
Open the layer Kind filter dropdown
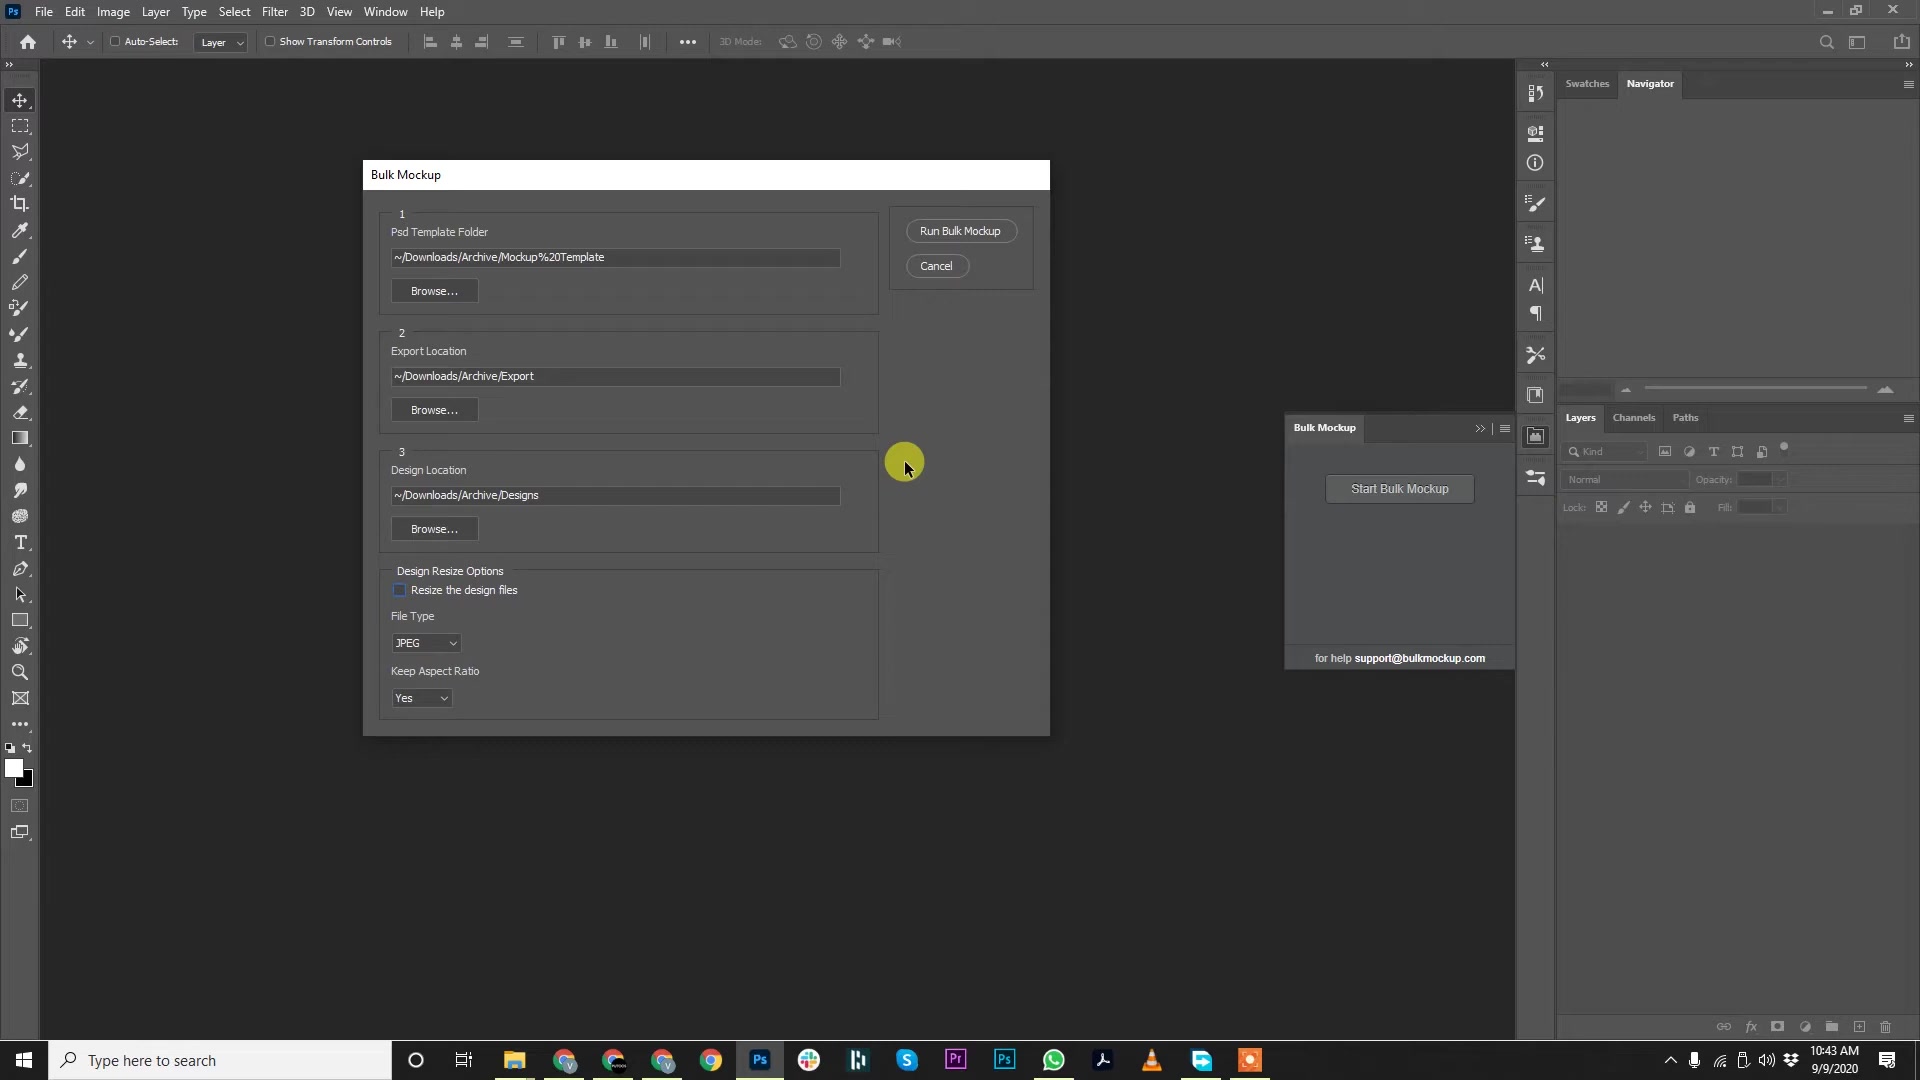(x=1606, y=451)
